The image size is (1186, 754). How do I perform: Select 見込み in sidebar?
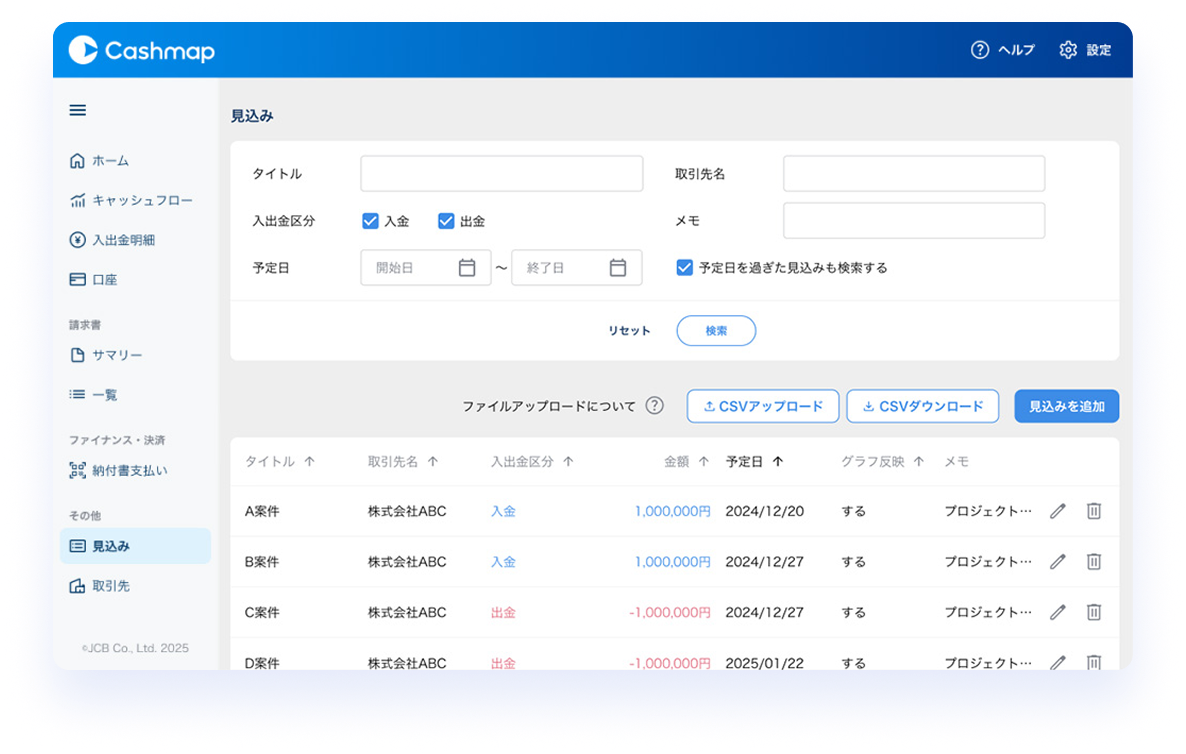[135, 546]
